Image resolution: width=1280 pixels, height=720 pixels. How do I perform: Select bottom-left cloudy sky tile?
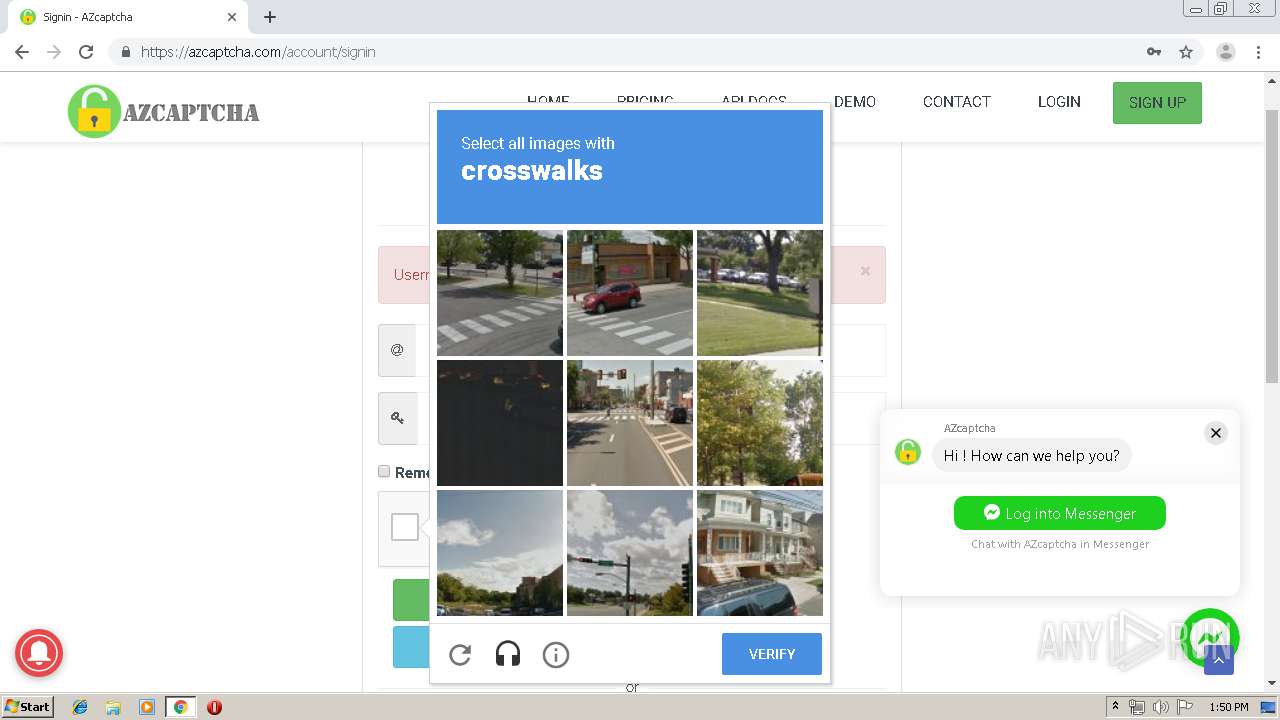(x=500, y=553)
